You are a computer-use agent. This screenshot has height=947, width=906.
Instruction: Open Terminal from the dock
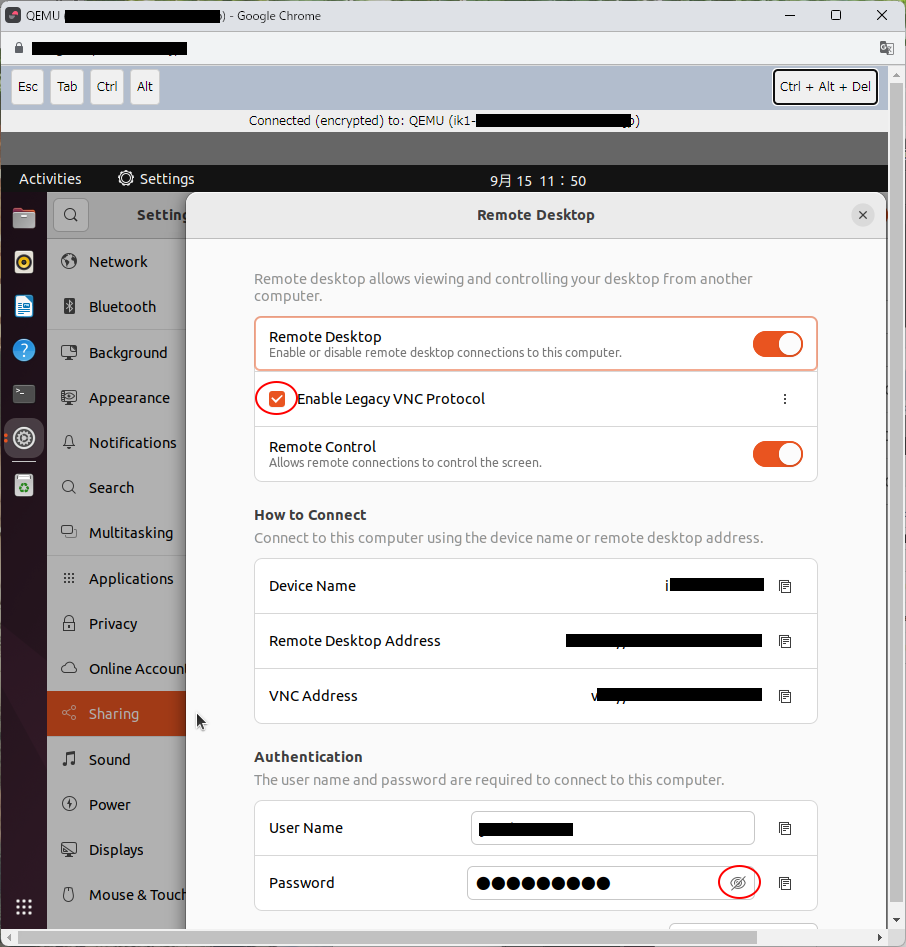pyautogui.click(x=24, y=394)
